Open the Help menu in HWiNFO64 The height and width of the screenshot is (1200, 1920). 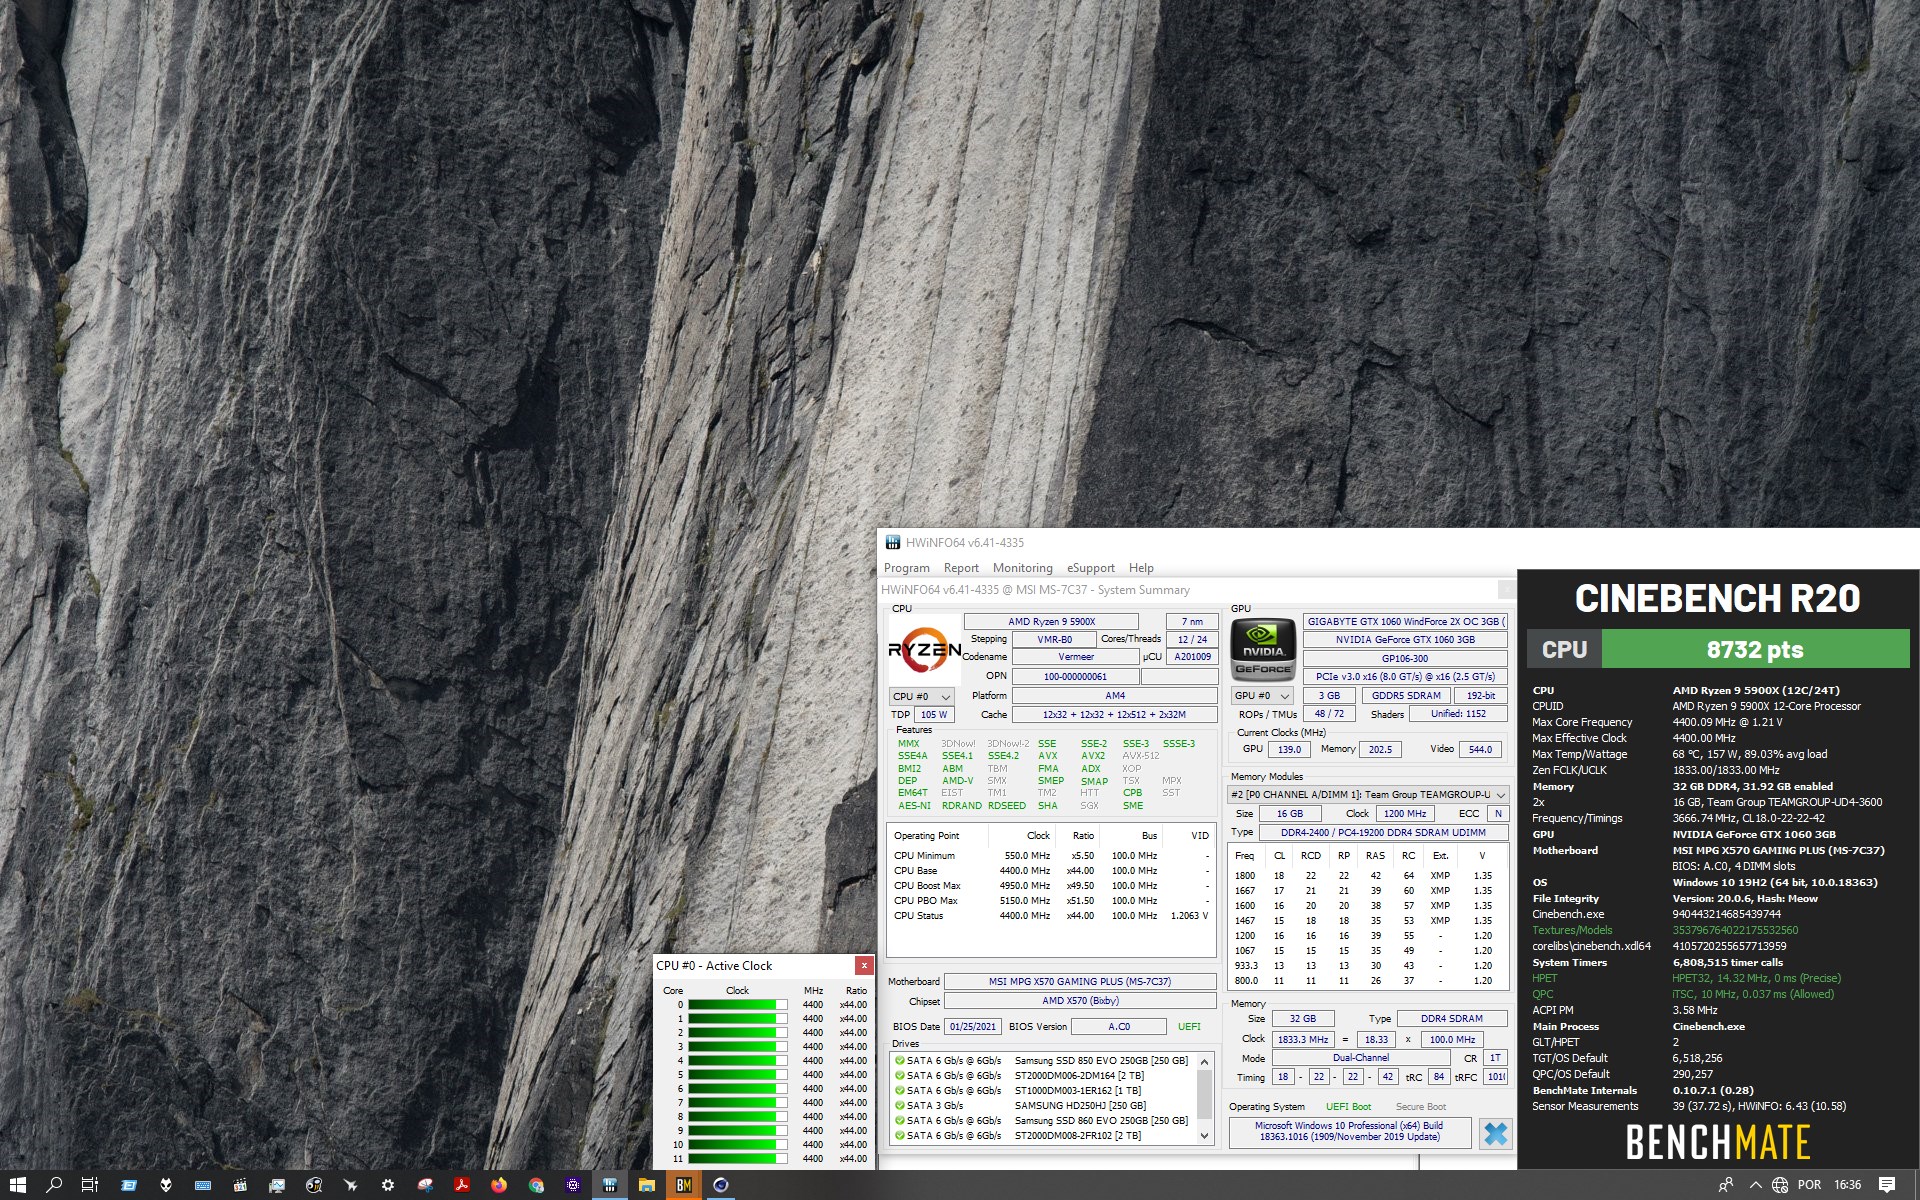[1141, 568]
